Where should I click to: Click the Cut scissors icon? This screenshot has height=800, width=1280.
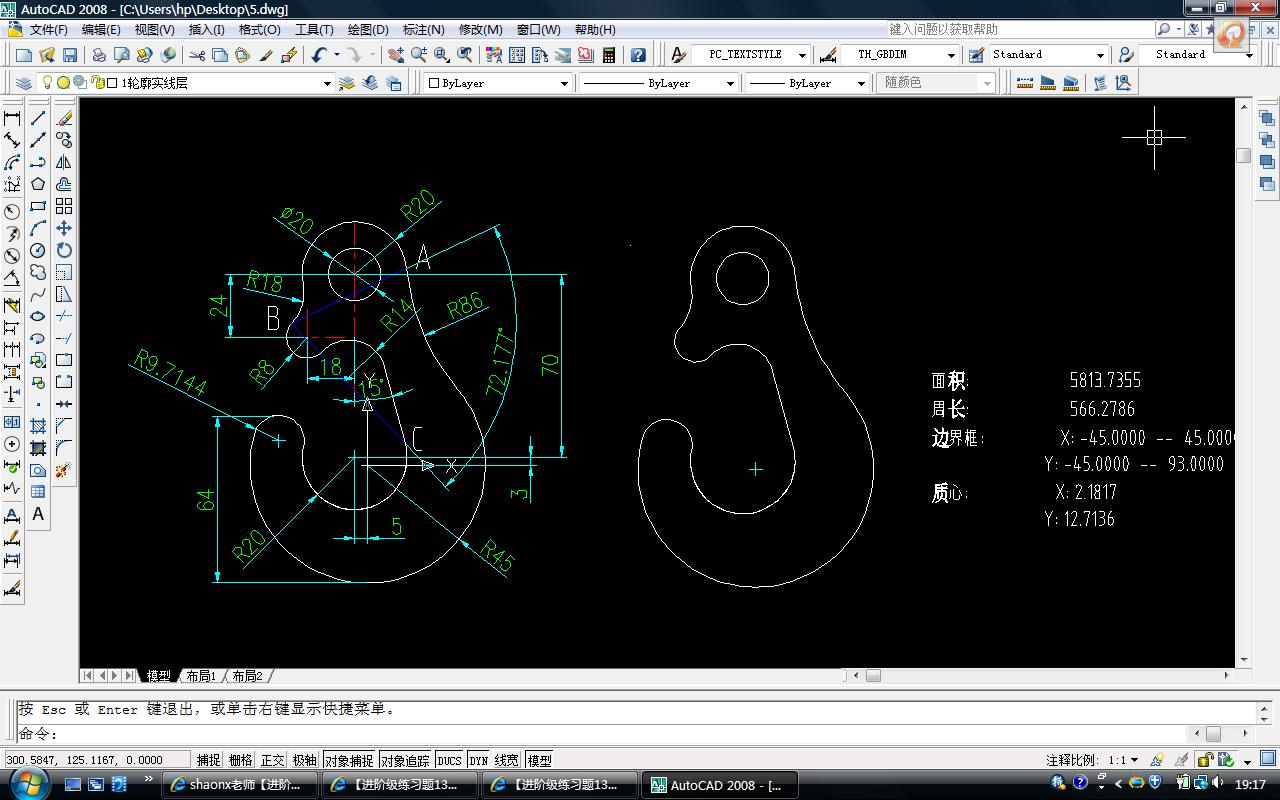[197, 55]
